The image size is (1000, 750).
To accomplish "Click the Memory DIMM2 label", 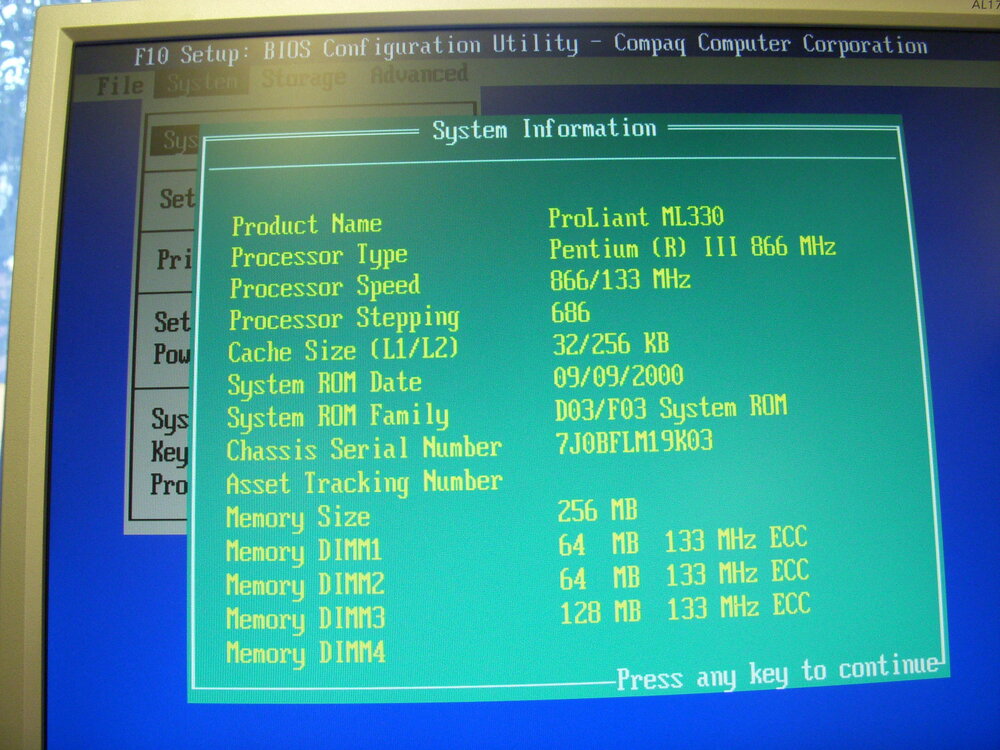I will pyautogui.click(x=305, y=585).
